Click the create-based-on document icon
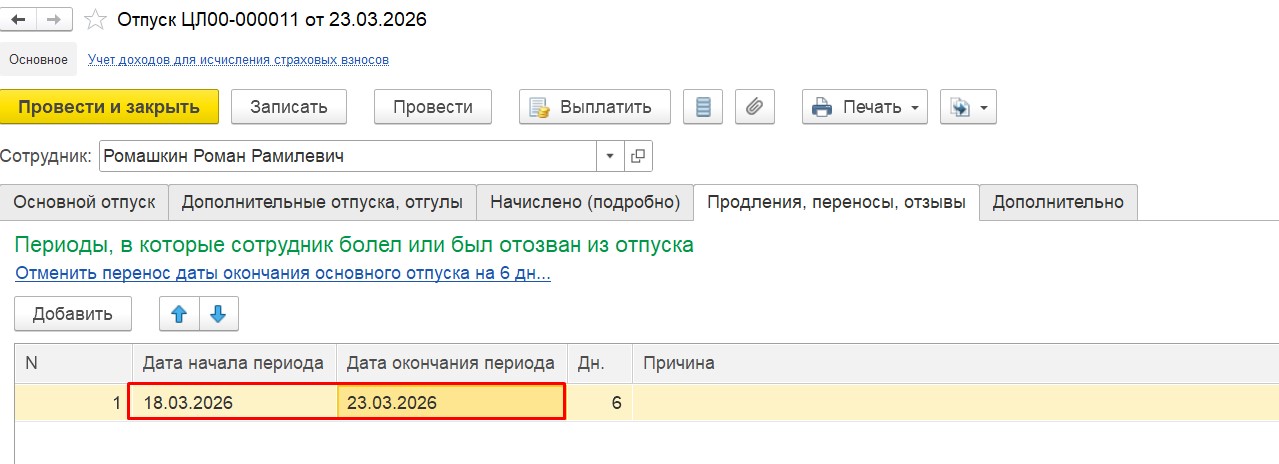This screenshot has height=464, width=1279. pyautogui.click(x=961, y=107)
